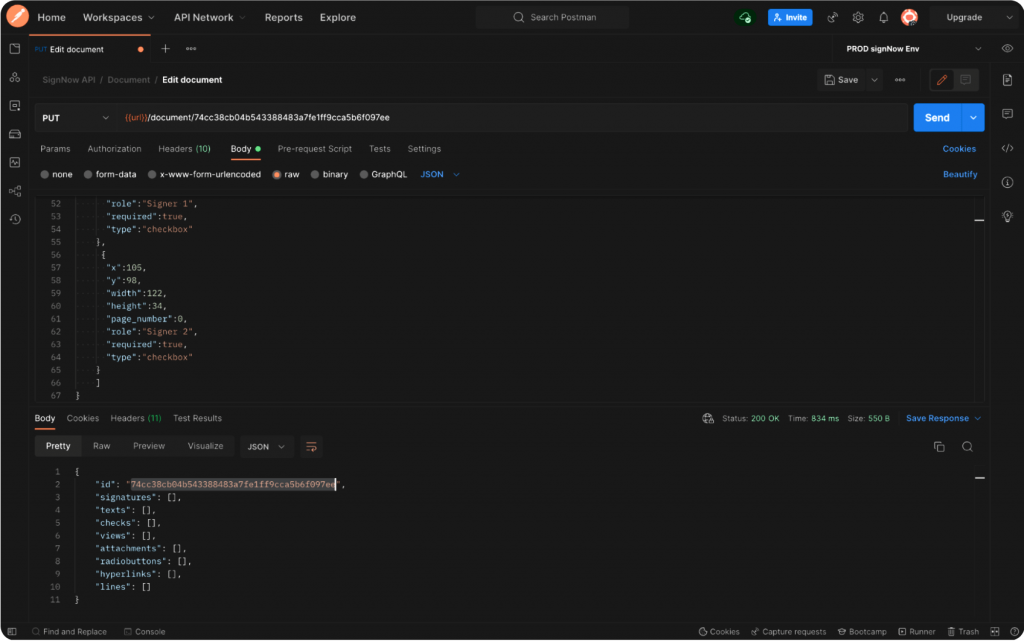Open the Collections sidebar icon
The width and height of the screenshot is (1024, 641).
(x=14, y=49)
